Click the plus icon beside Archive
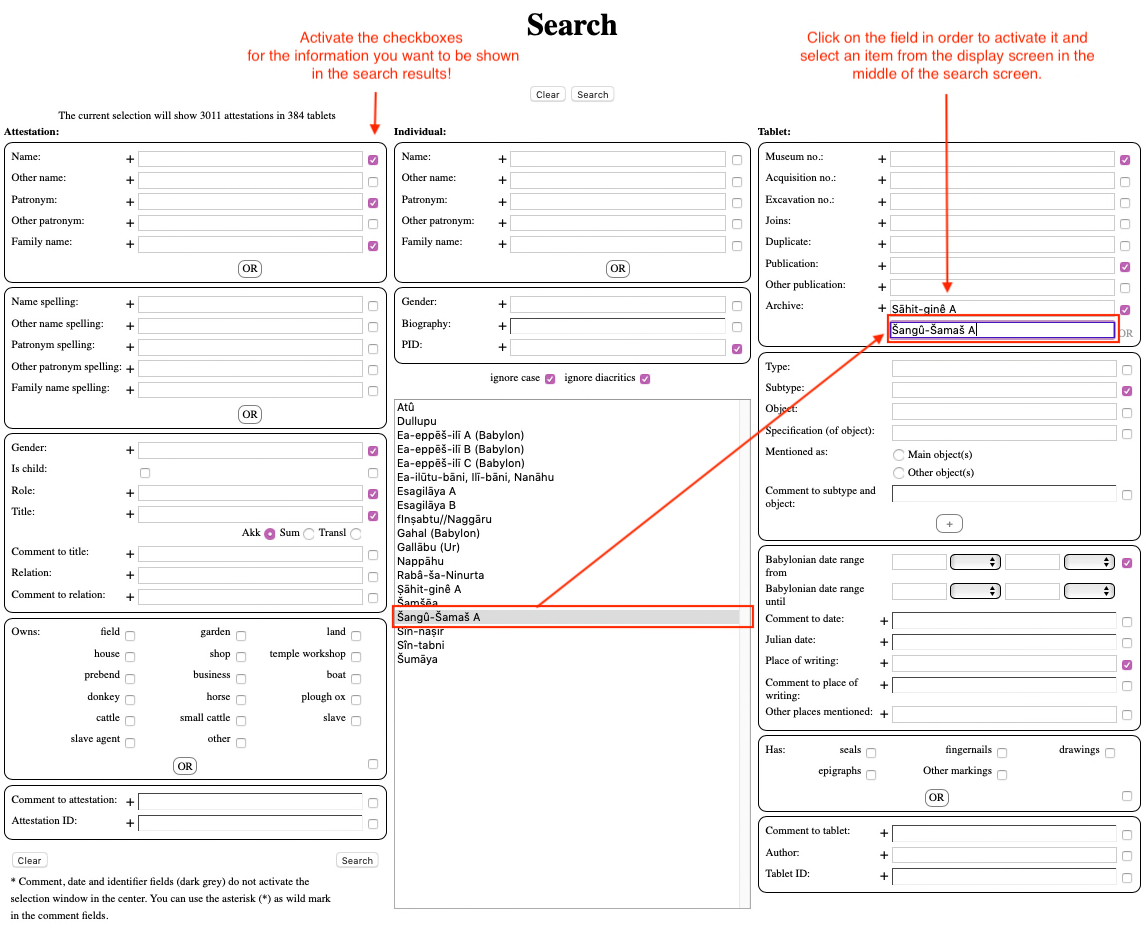 (x=882, y=308)
